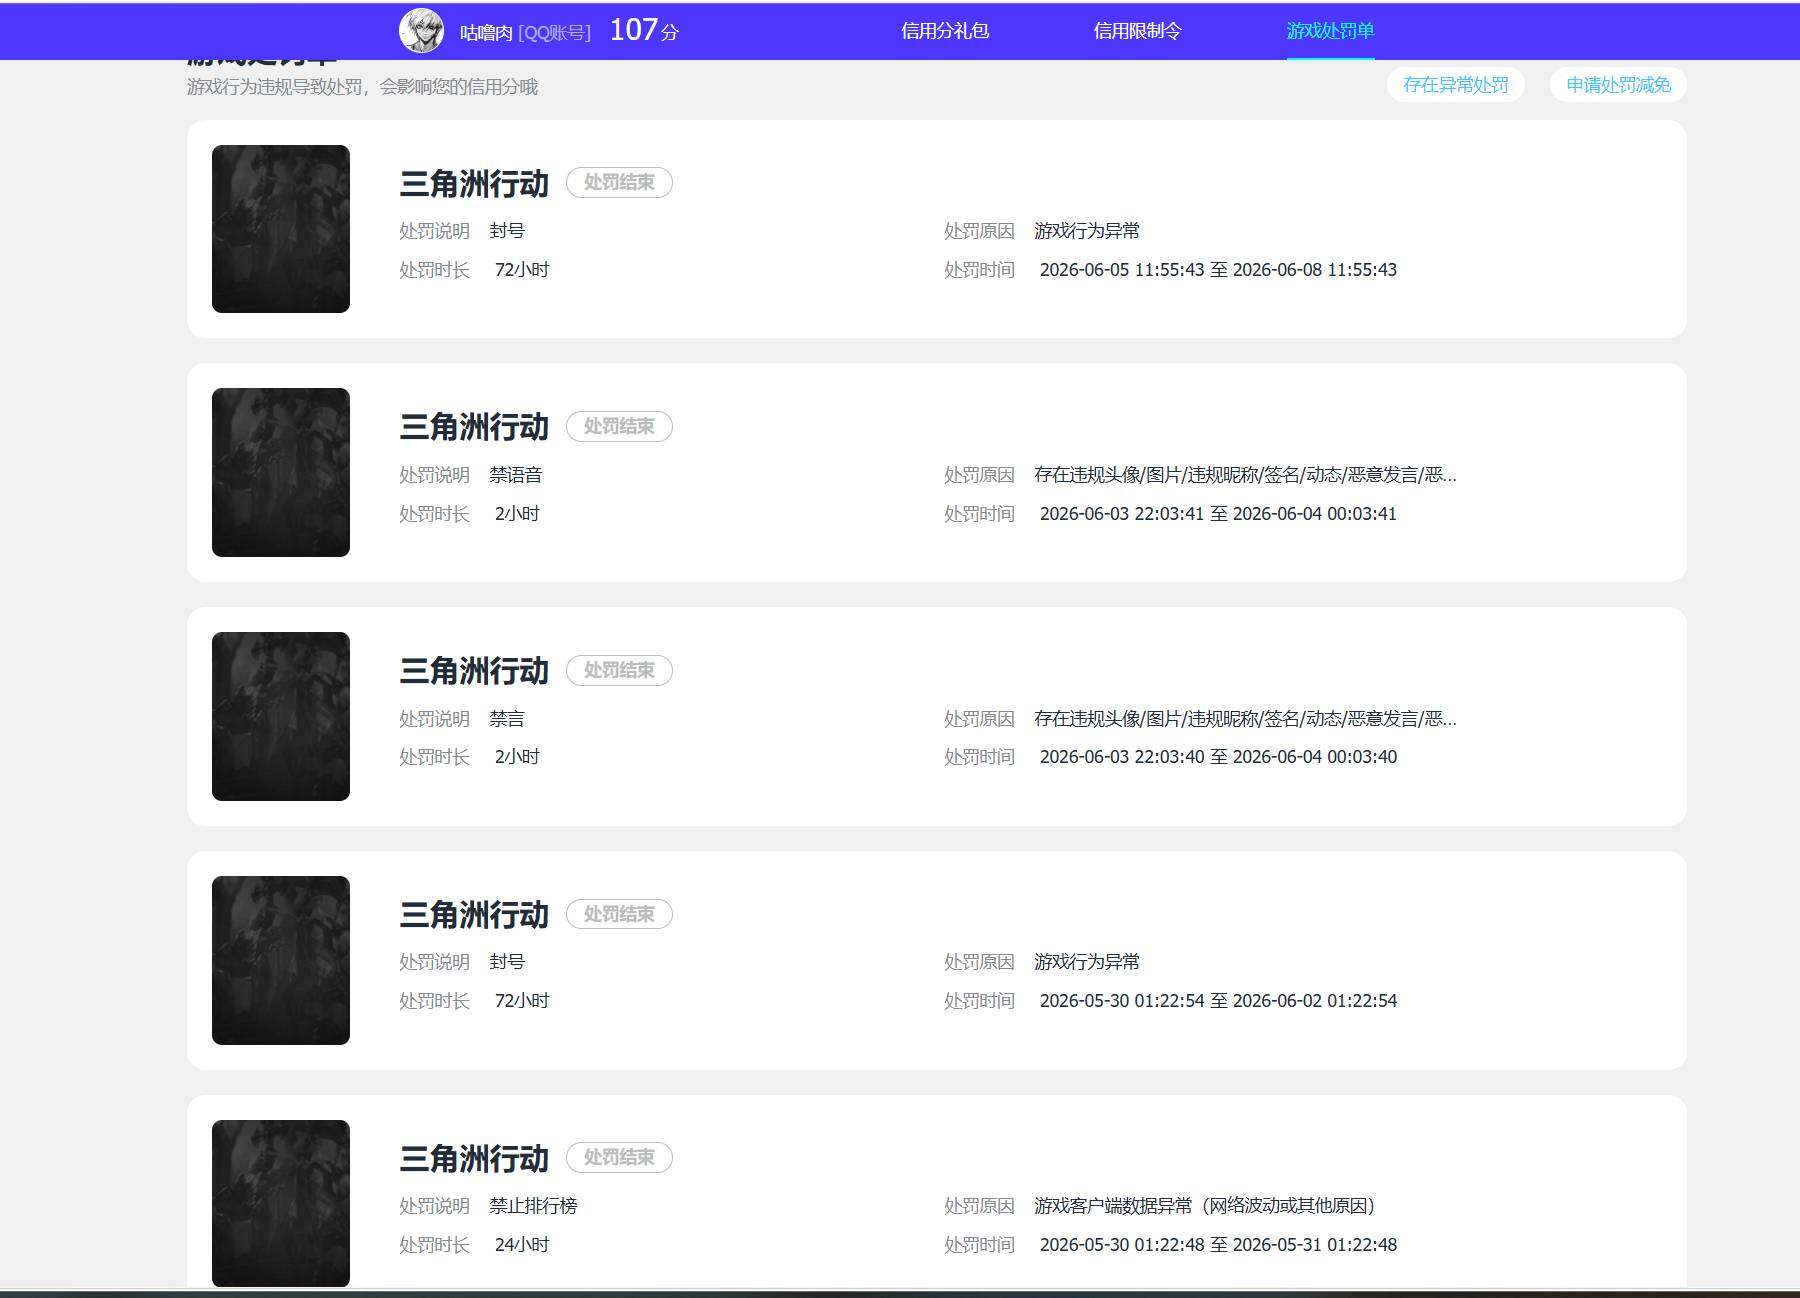
Task: Click the 24小时 duration value
Action: pyautogui.click(x=522, y=1245)
